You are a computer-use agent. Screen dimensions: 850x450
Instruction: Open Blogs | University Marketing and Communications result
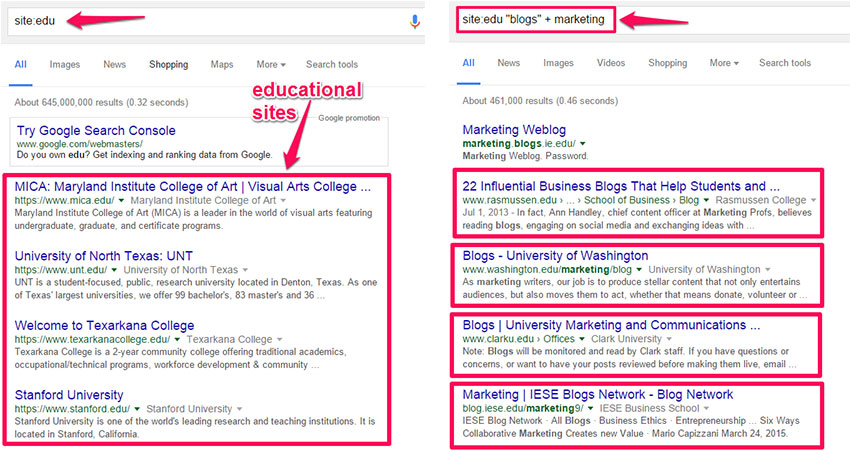pyautogui.click(x=611, y=325)
